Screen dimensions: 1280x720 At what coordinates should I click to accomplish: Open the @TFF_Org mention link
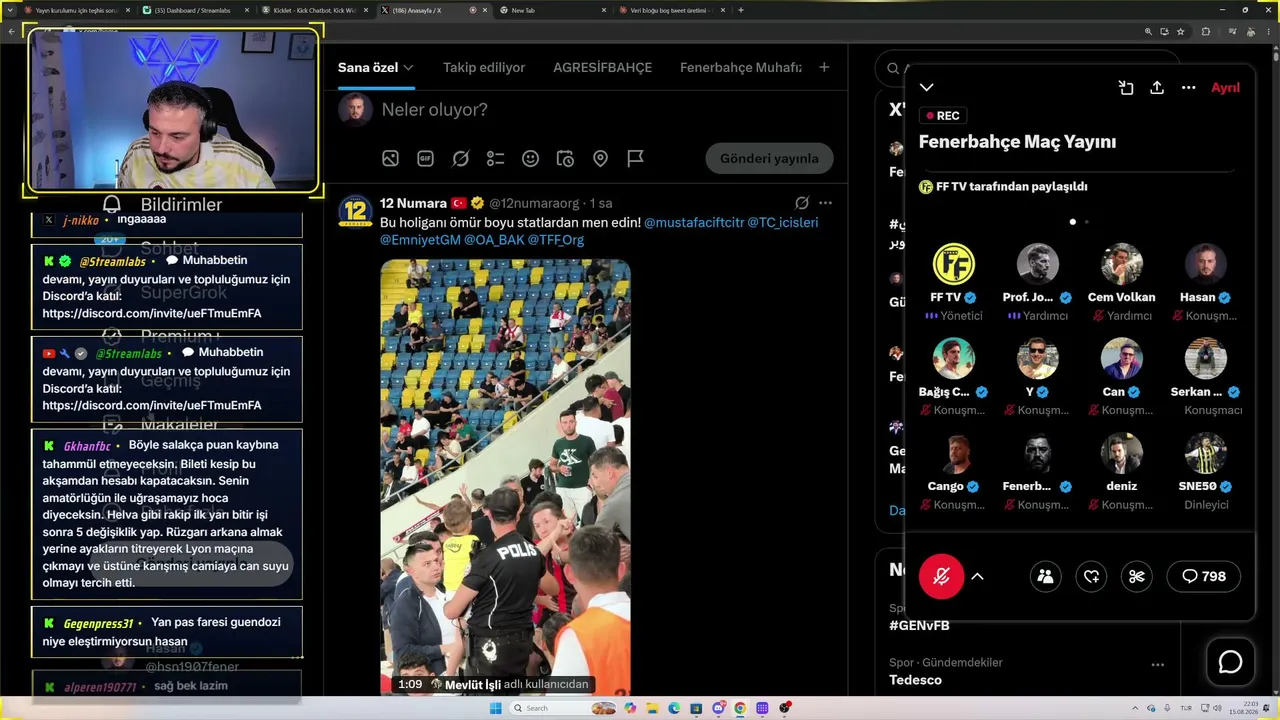[555, 240]
